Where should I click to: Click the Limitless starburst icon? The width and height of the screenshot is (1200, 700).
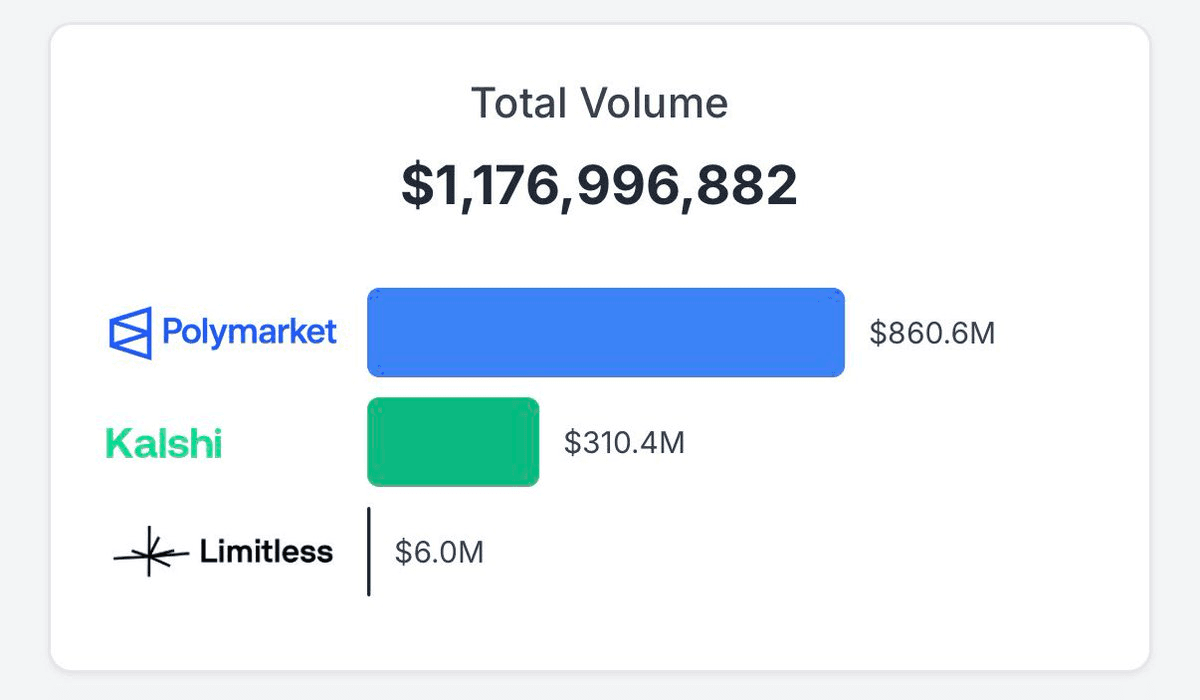click(150, 552)
